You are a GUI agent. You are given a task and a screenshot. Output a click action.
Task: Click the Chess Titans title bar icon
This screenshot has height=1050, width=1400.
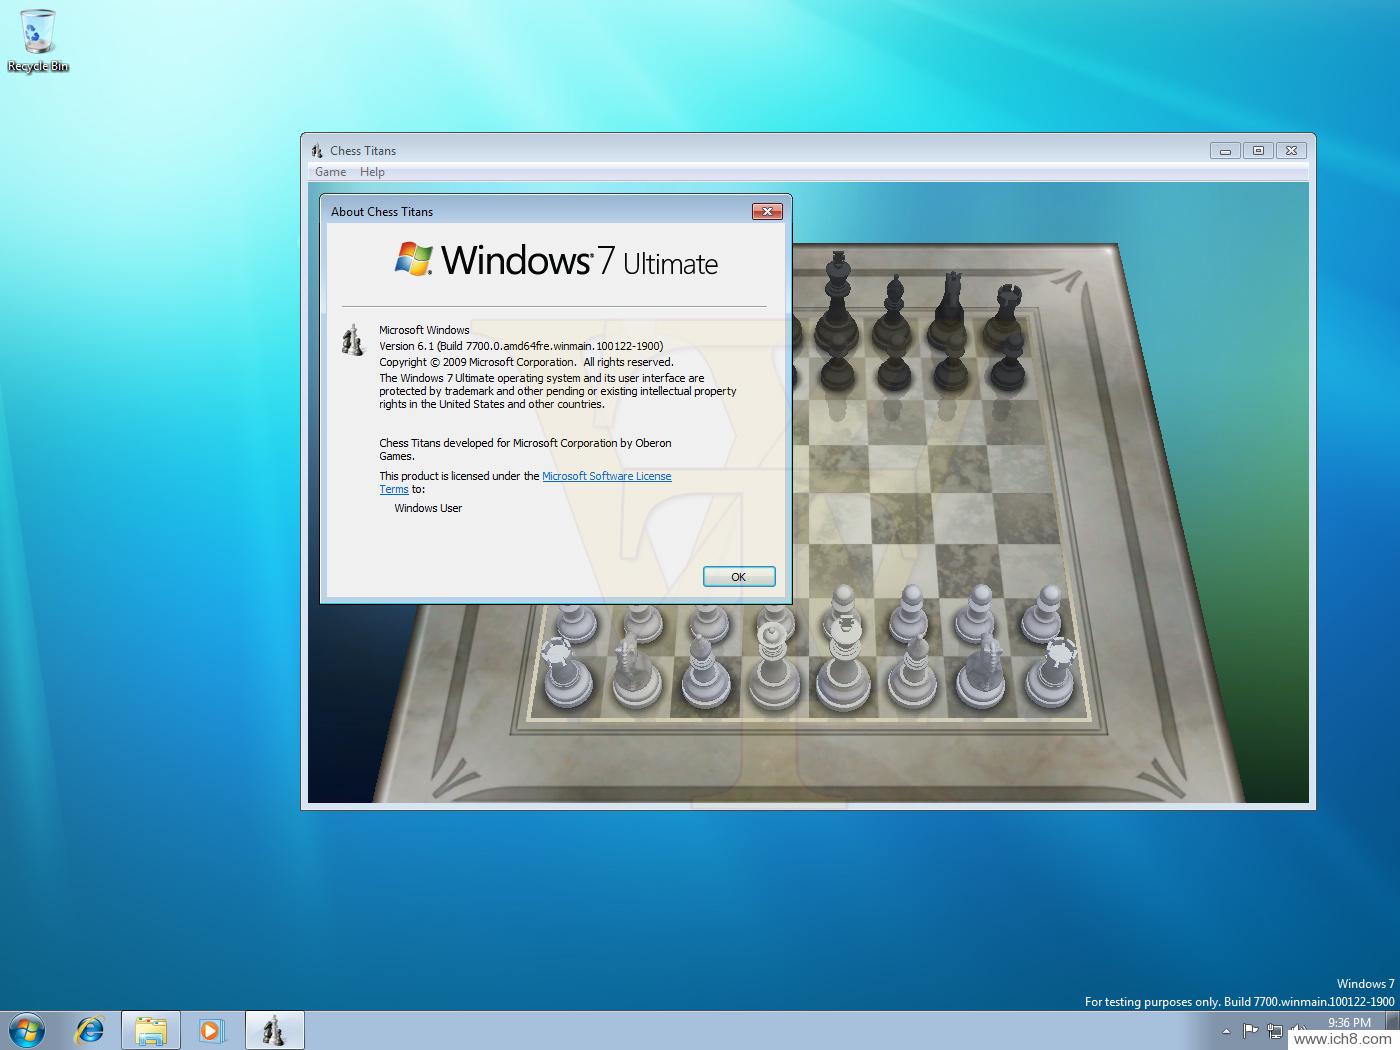317,151
